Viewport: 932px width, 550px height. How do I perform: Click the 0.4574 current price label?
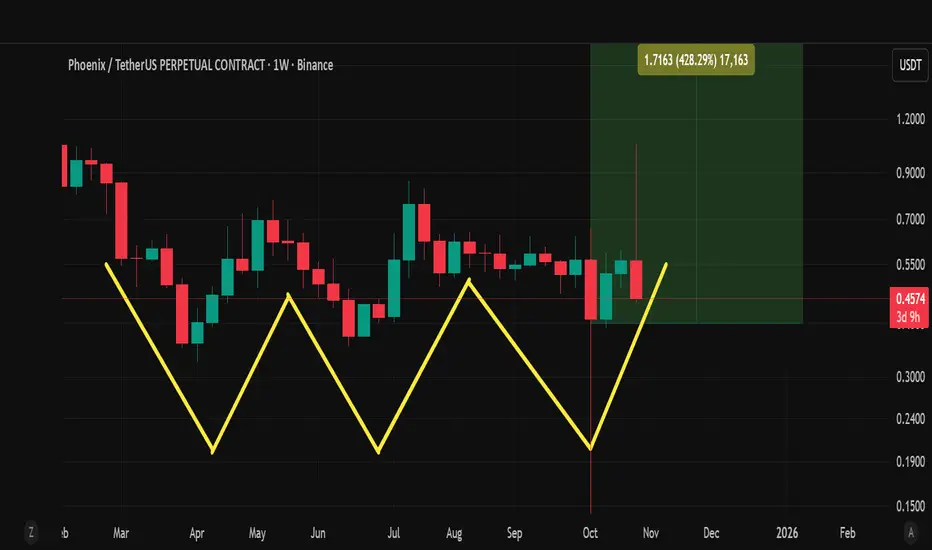click(x=910, y=298)
